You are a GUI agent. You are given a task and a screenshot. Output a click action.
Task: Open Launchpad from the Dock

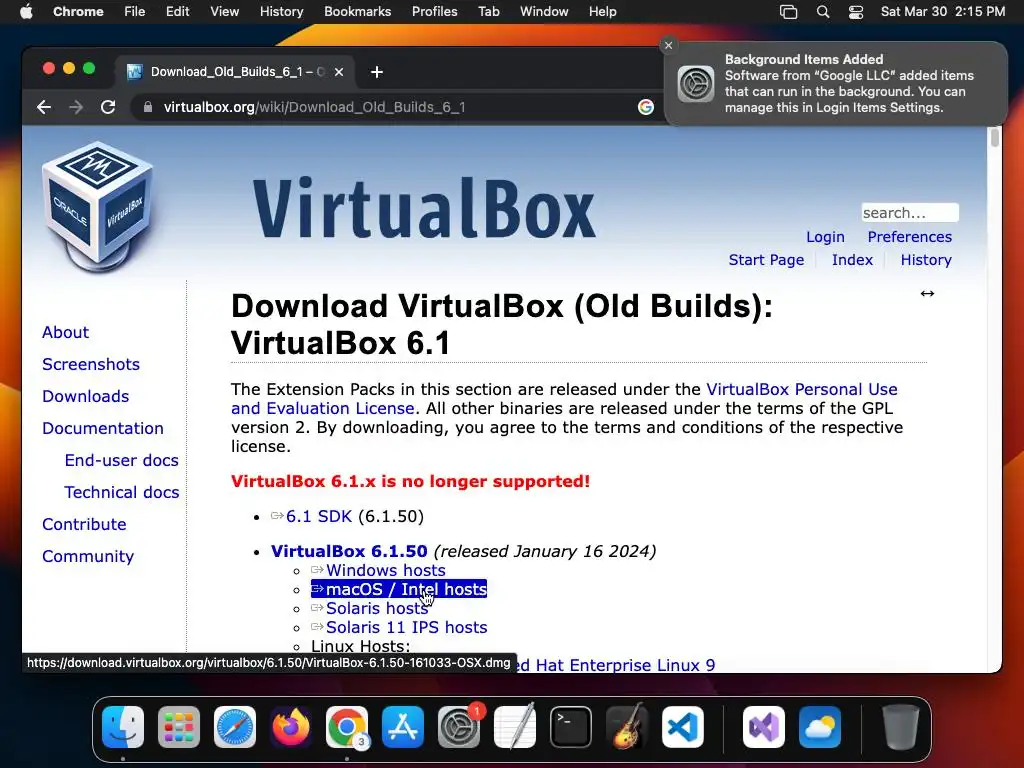pyautogui.click(x=179, y=727)
